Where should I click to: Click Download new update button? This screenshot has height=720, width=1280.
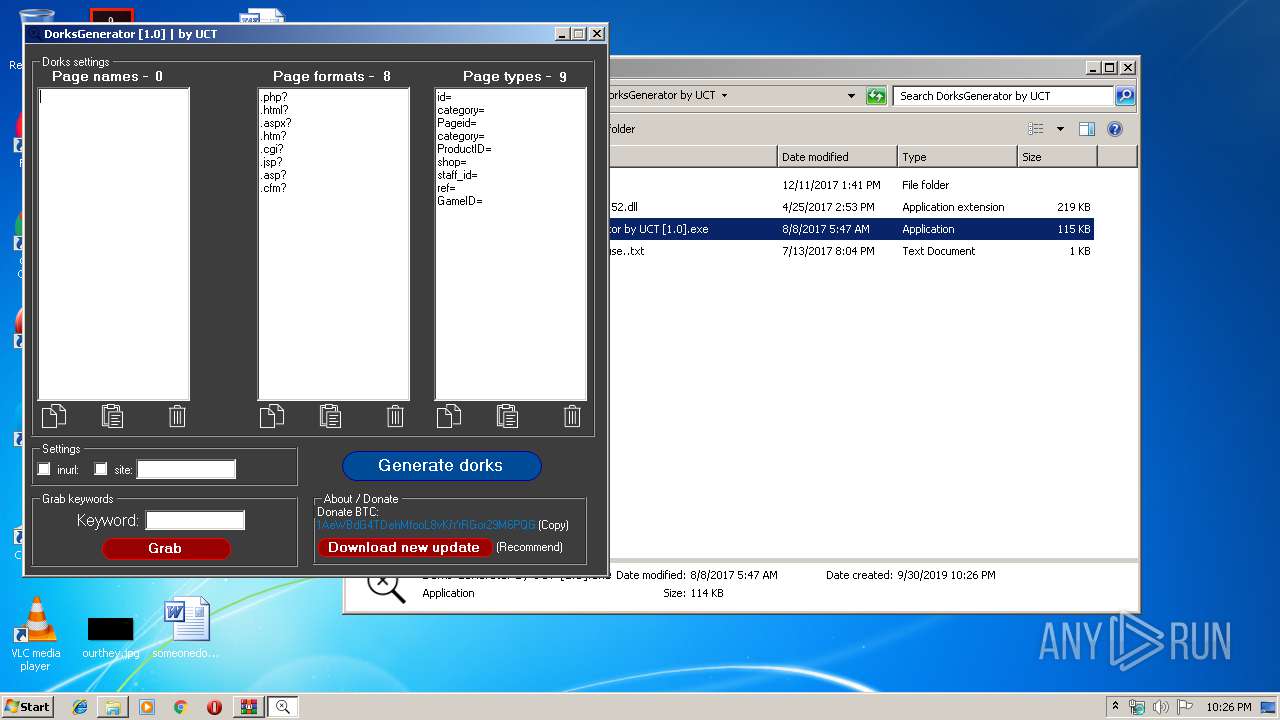tap(404, 547)
